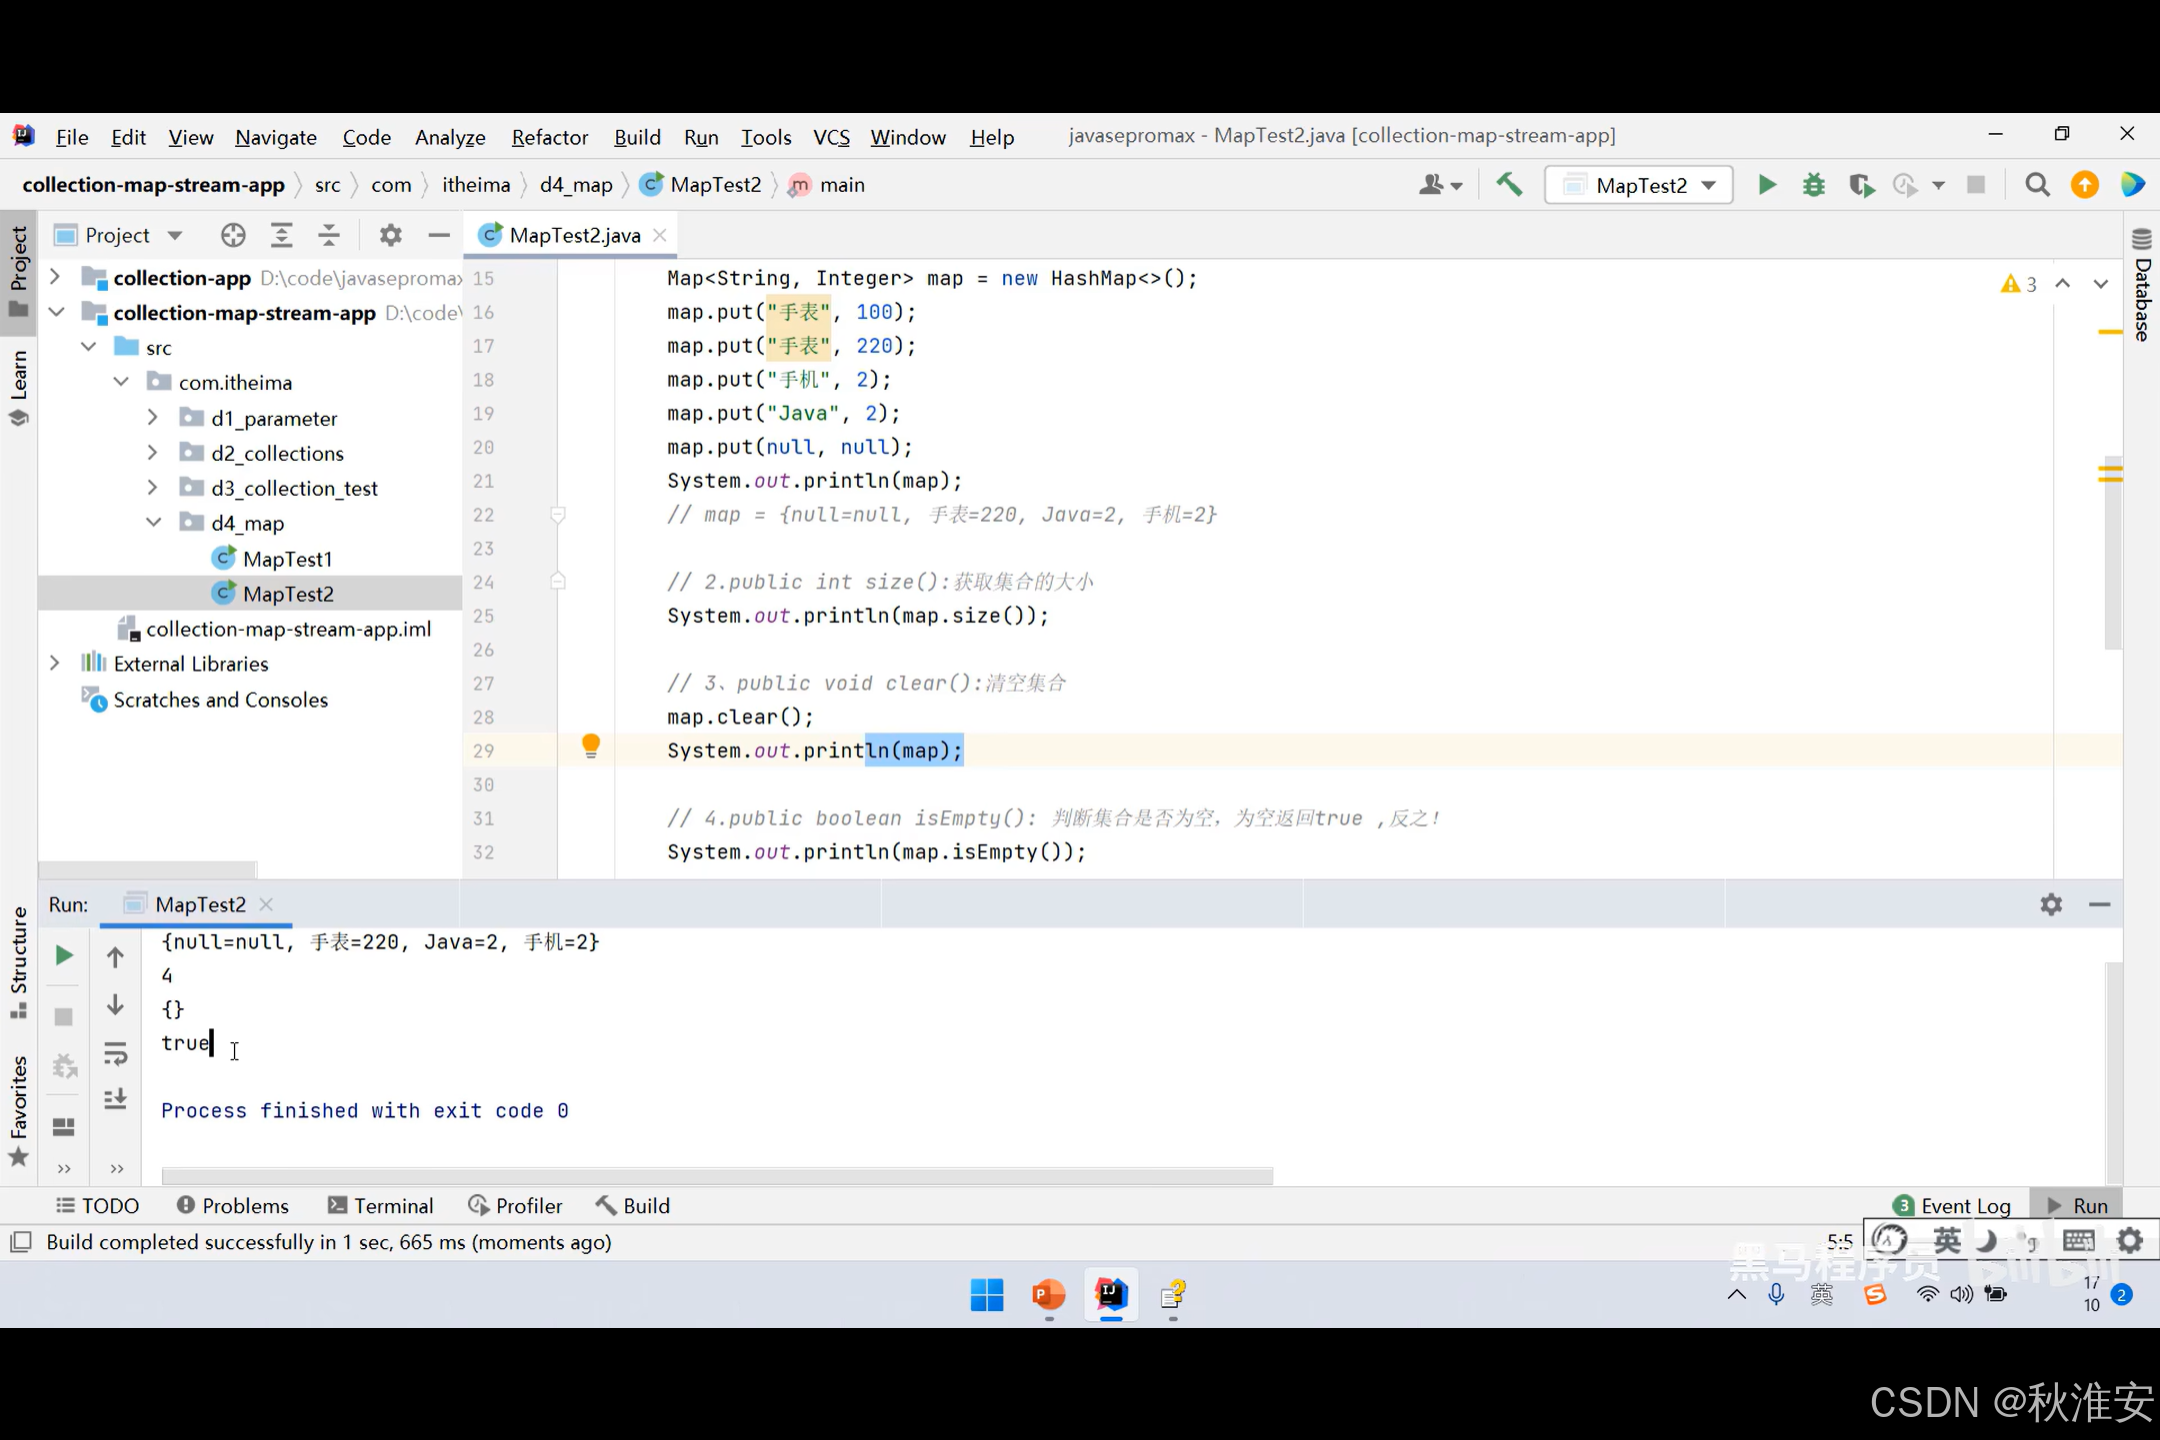Open MapTest2 run configuration dropdown
This screenshot has height=1440, width=2160.
[x=1639, y=185]
